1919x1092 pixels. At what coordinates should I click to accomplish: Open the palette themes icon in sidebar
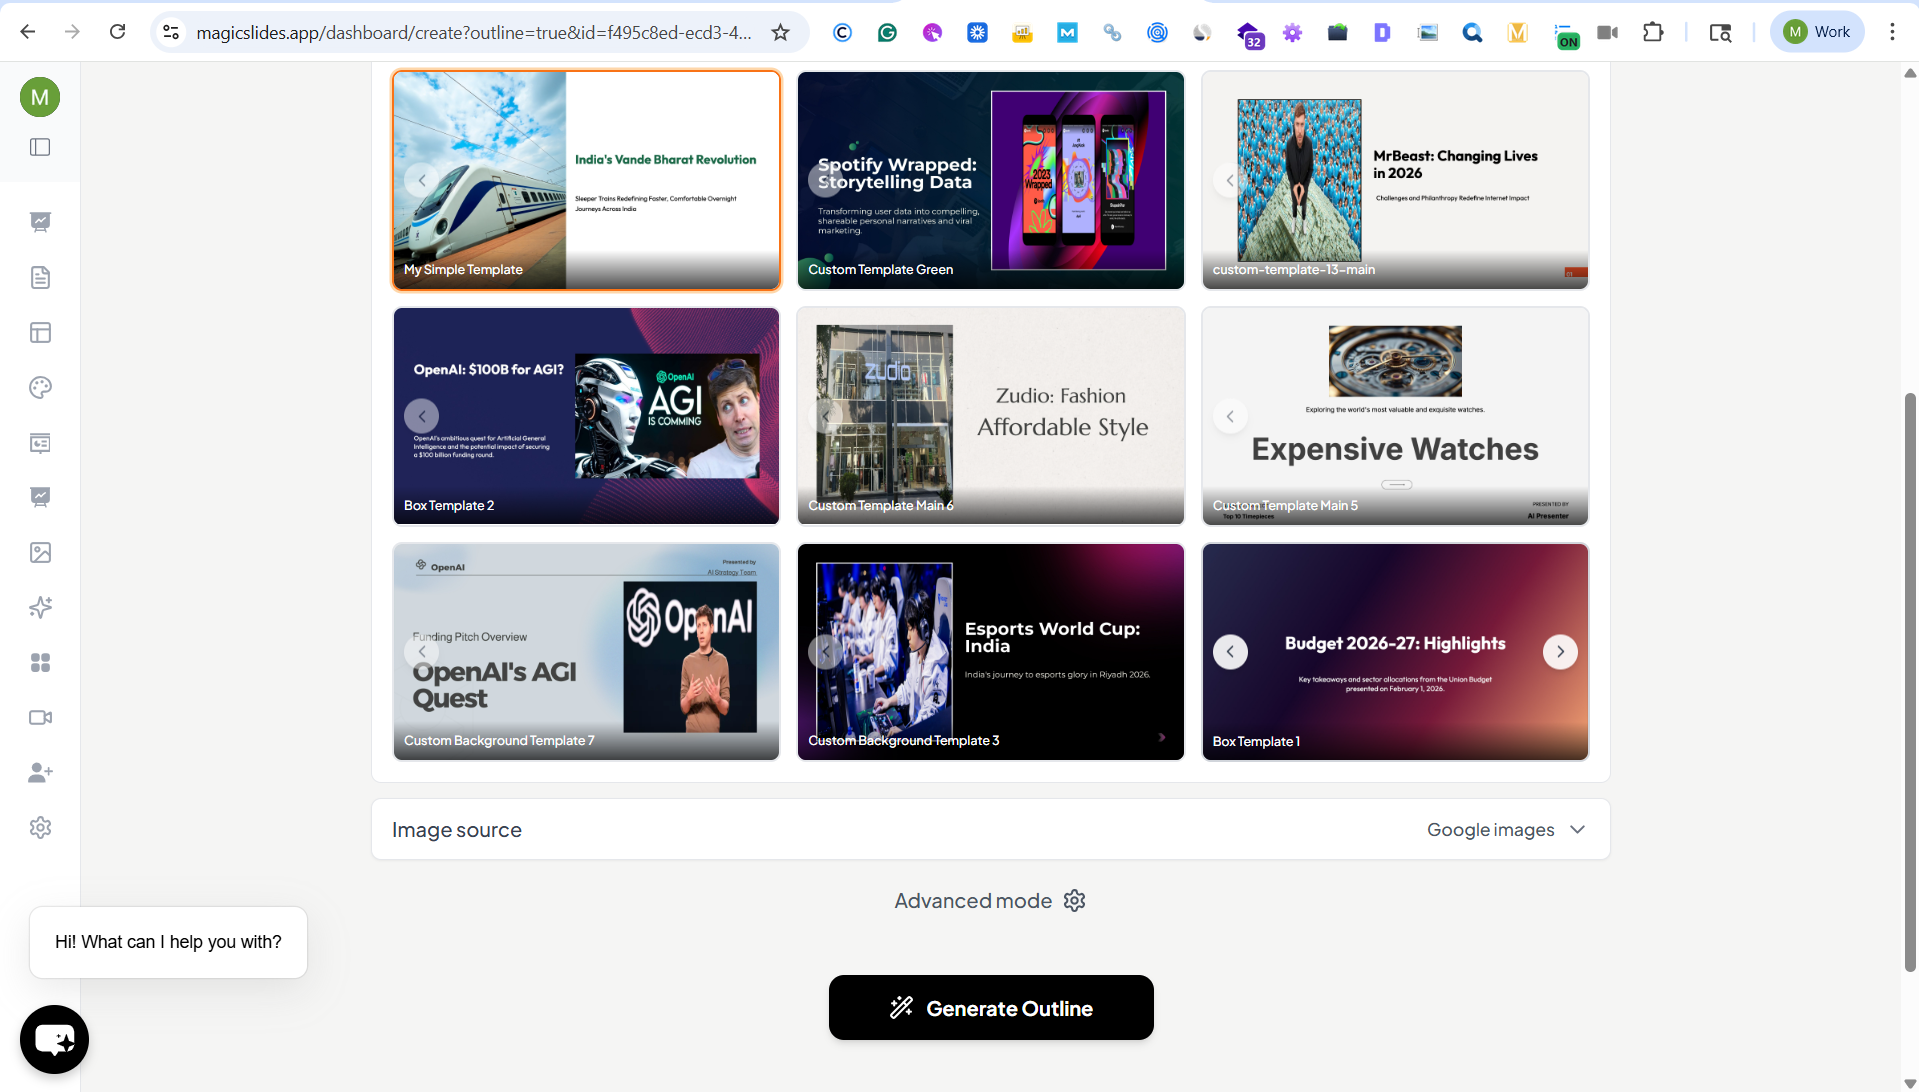click(40, 388)
